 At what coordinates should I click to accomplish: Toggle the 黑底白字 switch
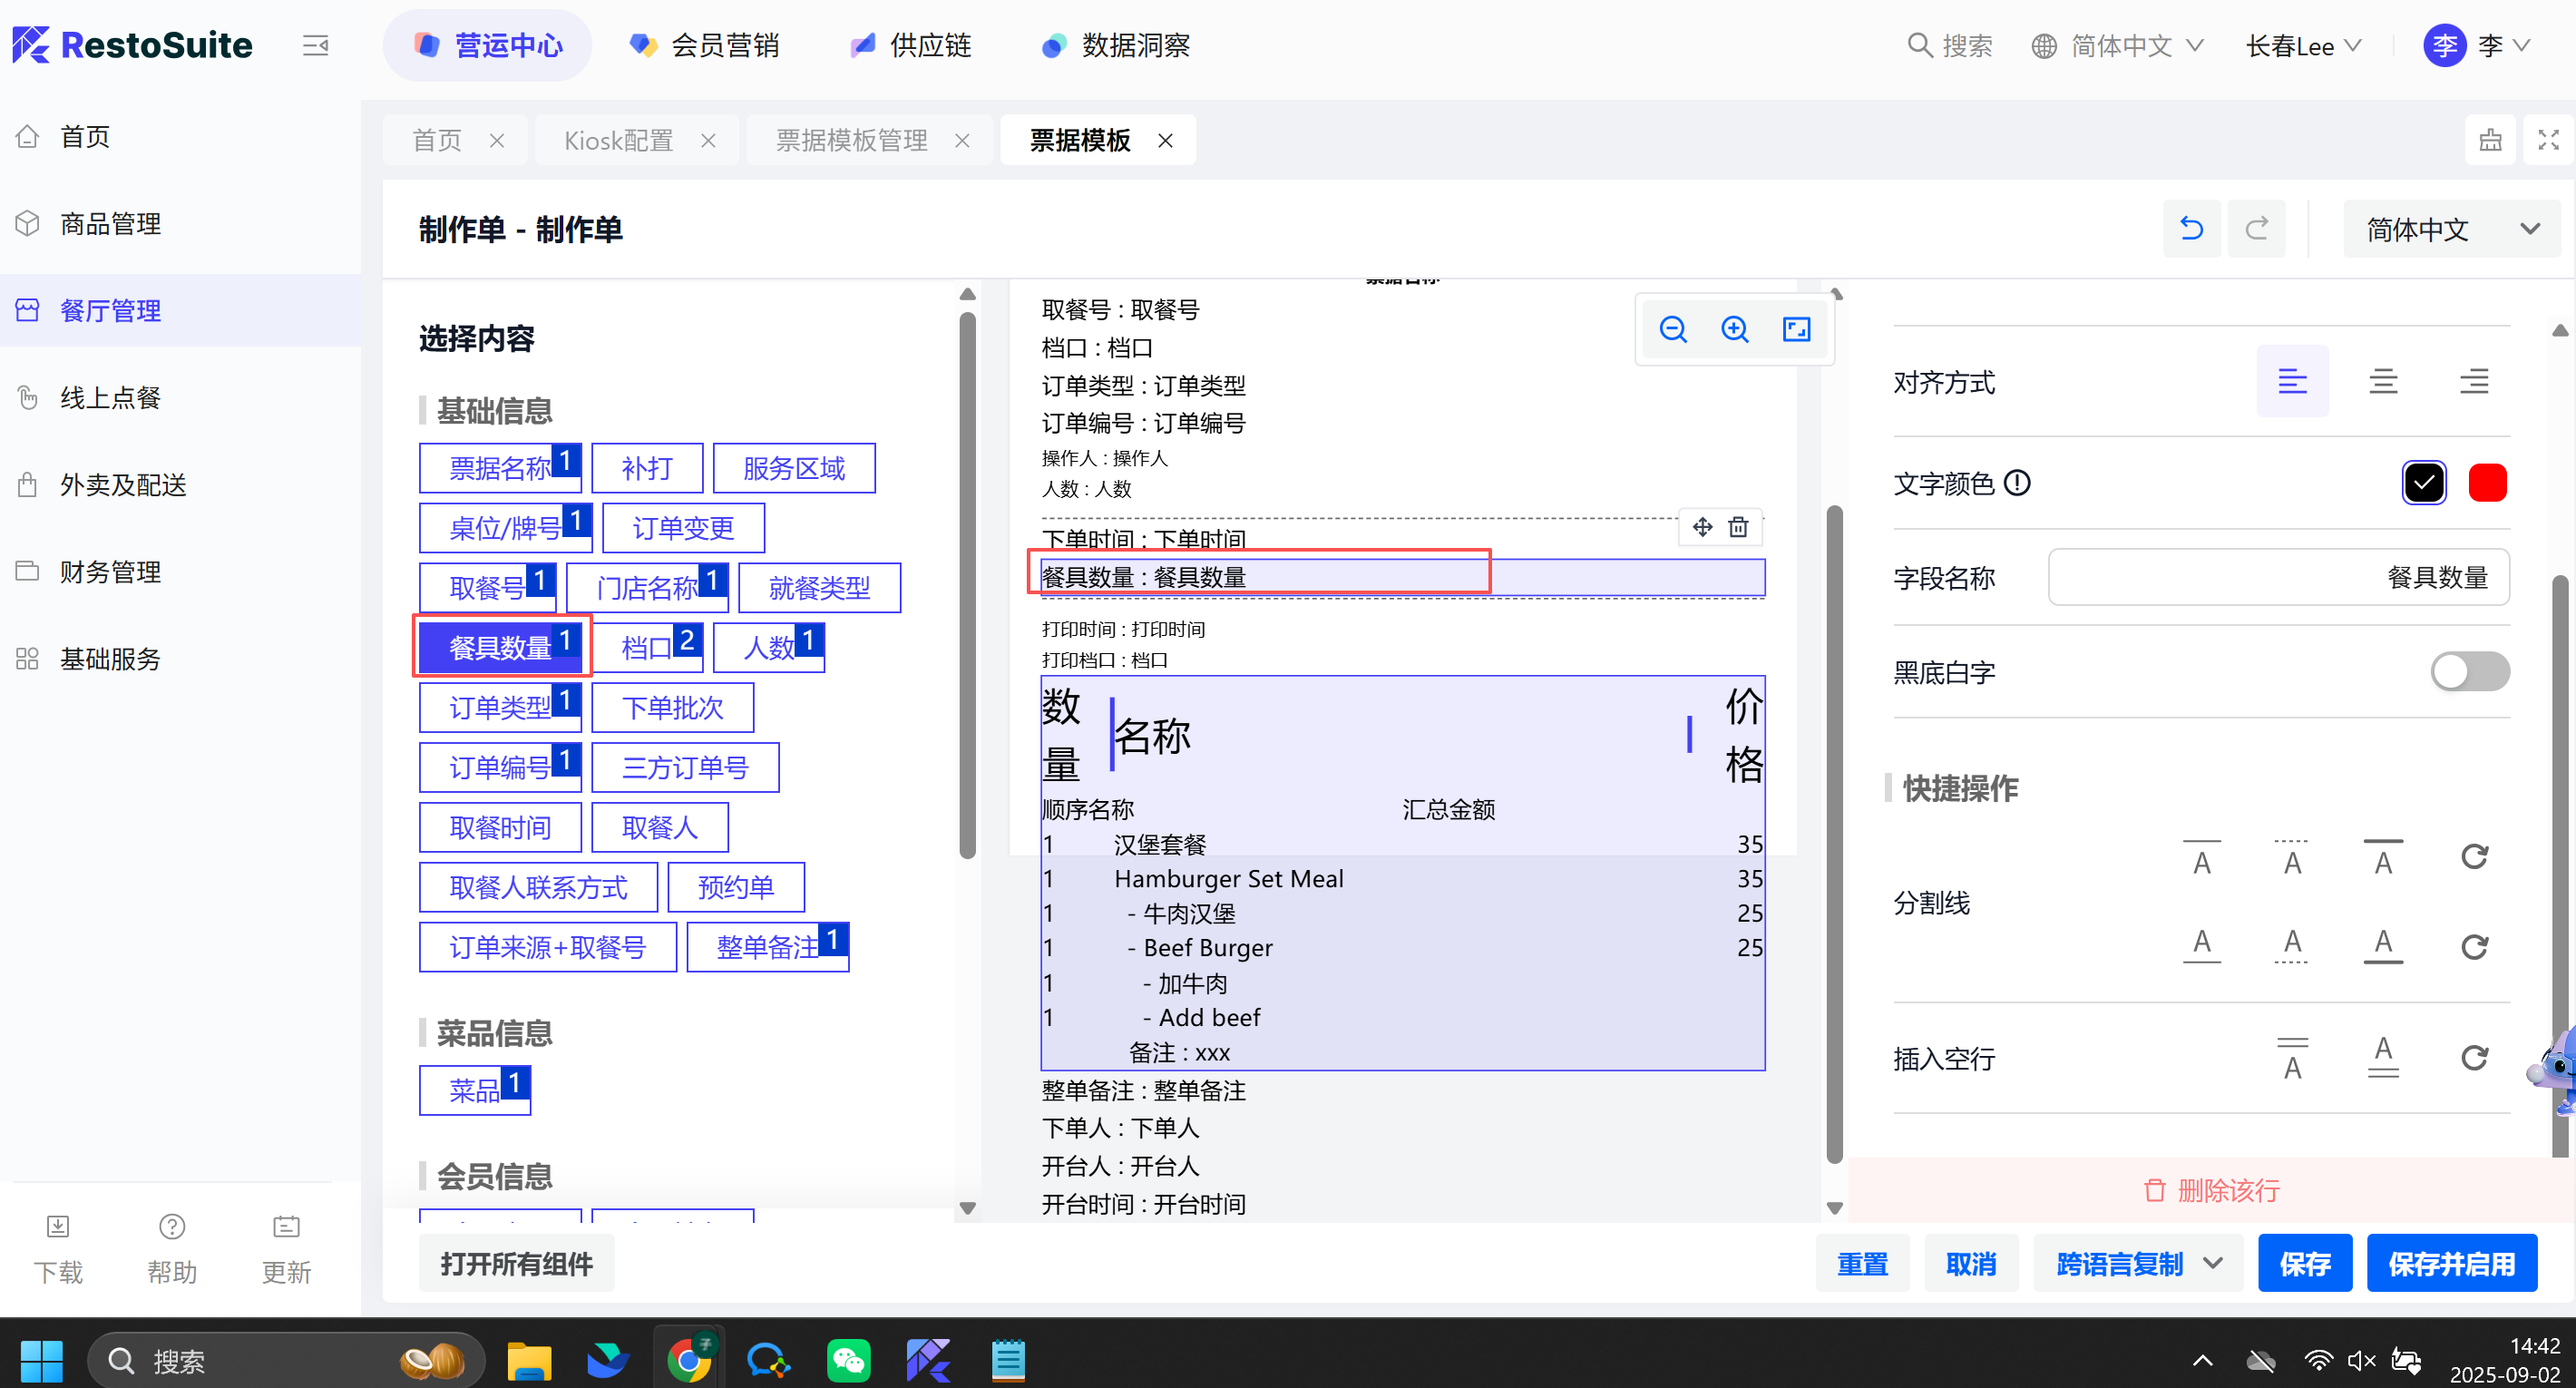(2469, 671)
